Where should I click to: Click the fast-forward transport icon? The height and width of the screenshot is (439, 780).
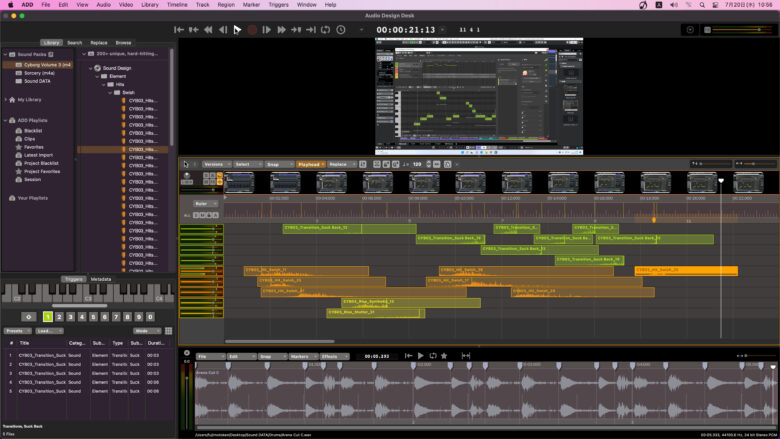[x=281, y=30]
